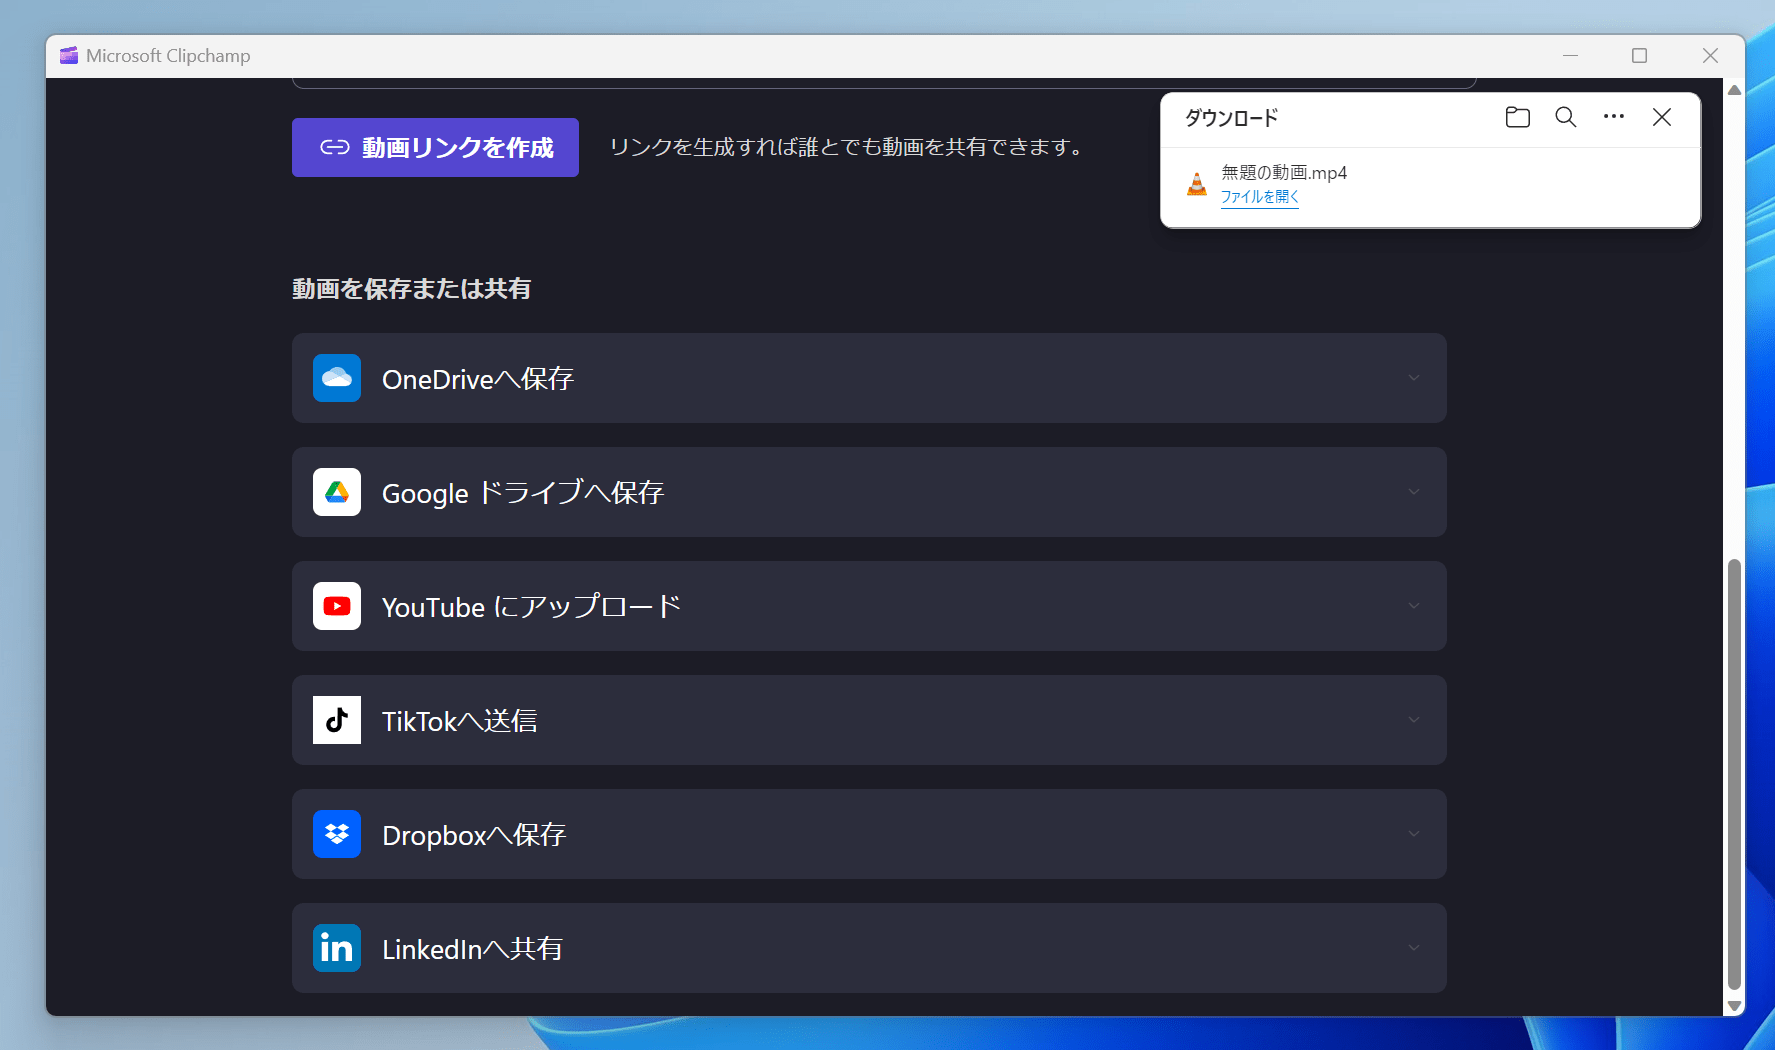Select the YouTube にアップロード label

532,607
